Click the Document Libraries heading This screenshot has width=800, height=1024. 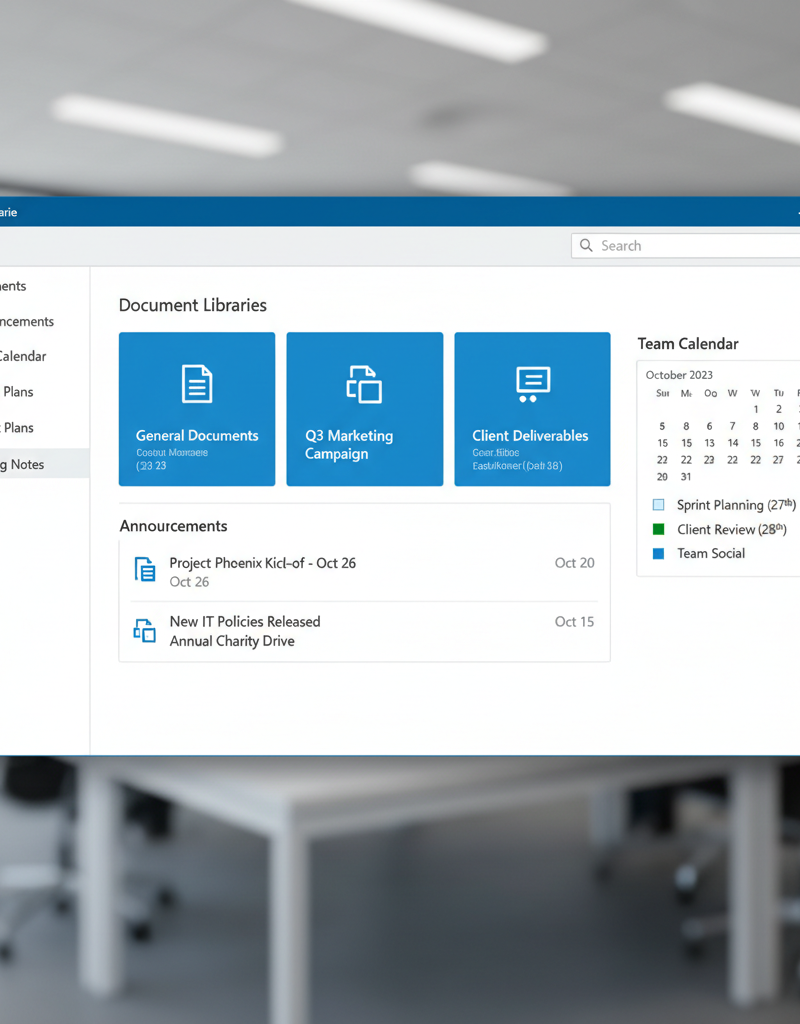point(193,305)
